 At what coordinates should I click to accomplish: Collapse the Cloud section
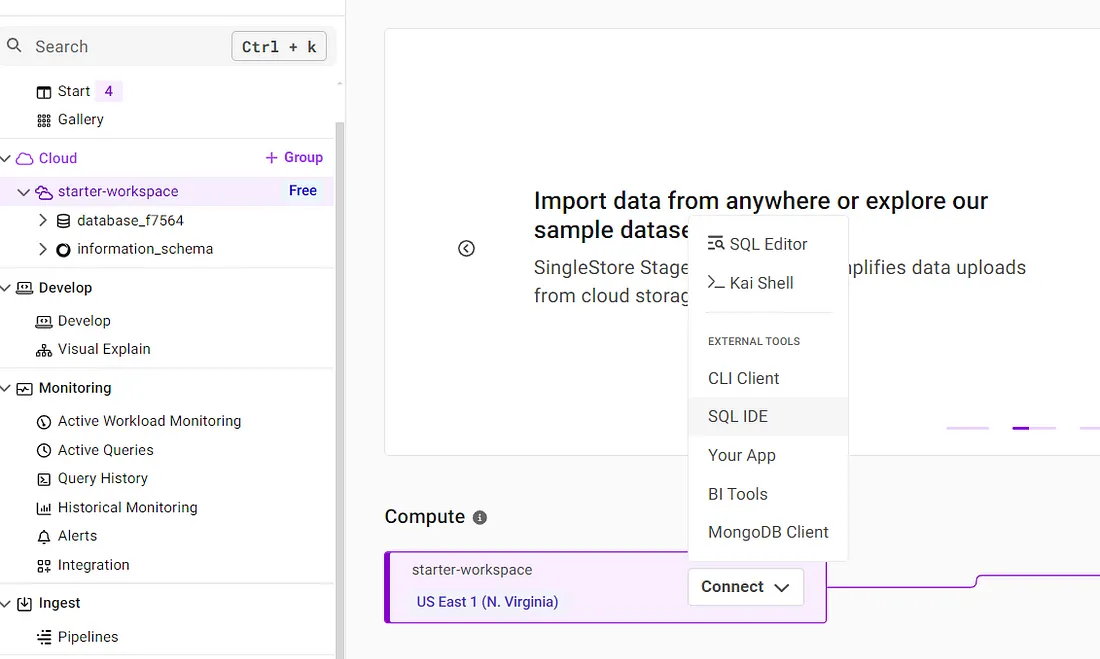(6, 159)
